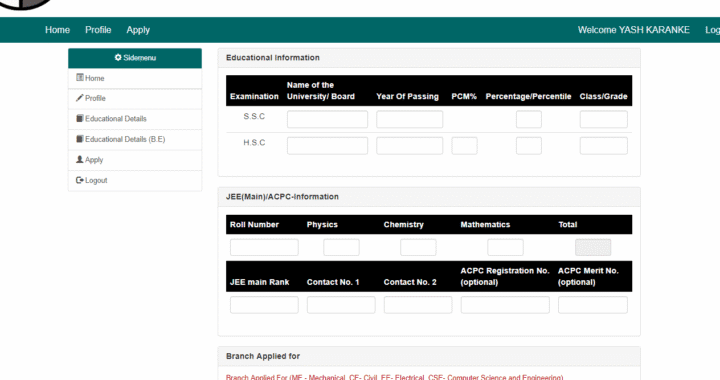Screen dimensions: 720x380
Task: Click the Sidemenu header
Action: (x=135, y=58)
